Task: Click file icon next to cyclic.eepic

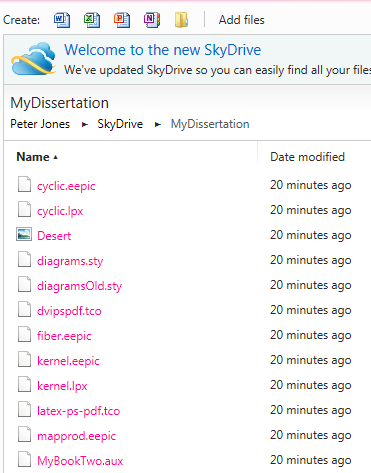Action: coord(24,184)
